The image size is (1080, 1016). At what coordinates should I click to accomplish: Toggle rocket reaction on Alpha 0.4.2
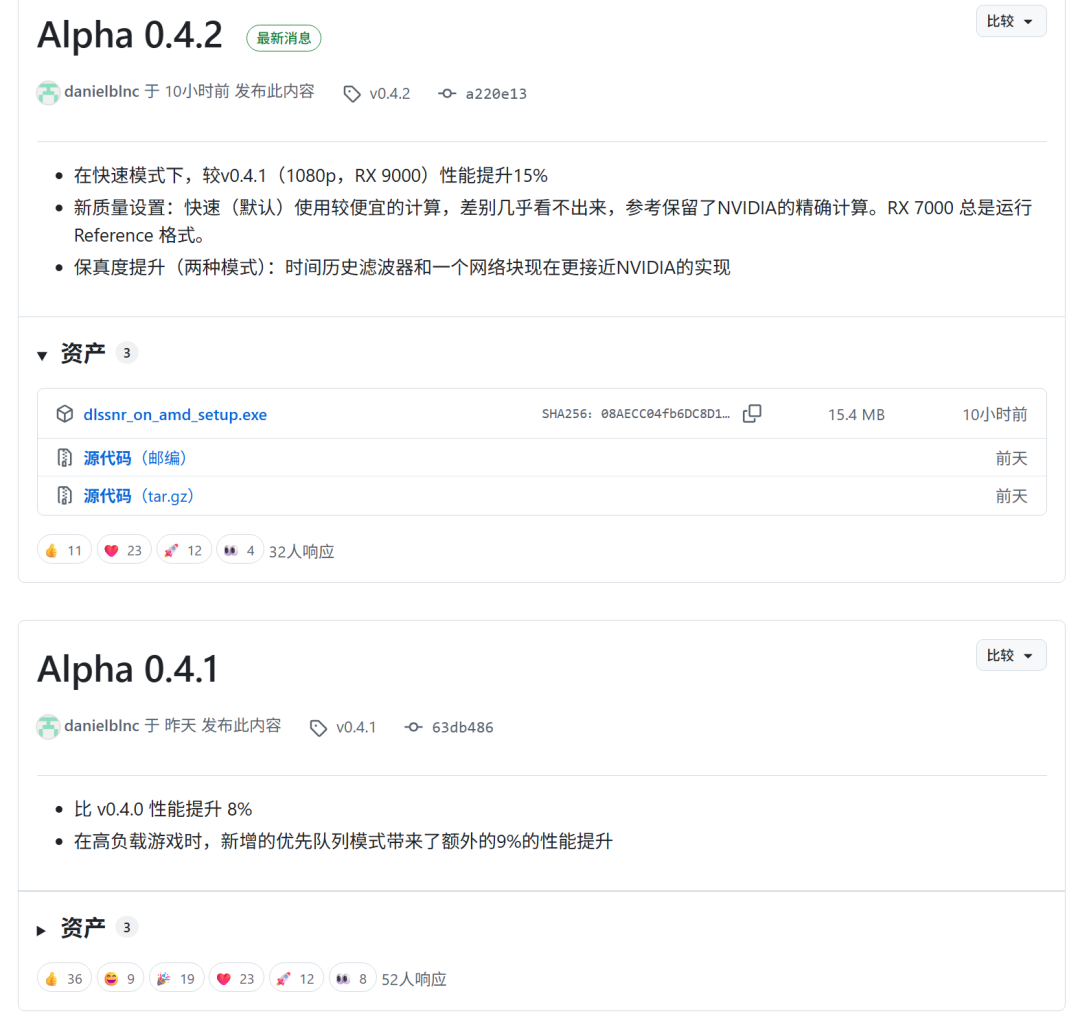(184, 550)
